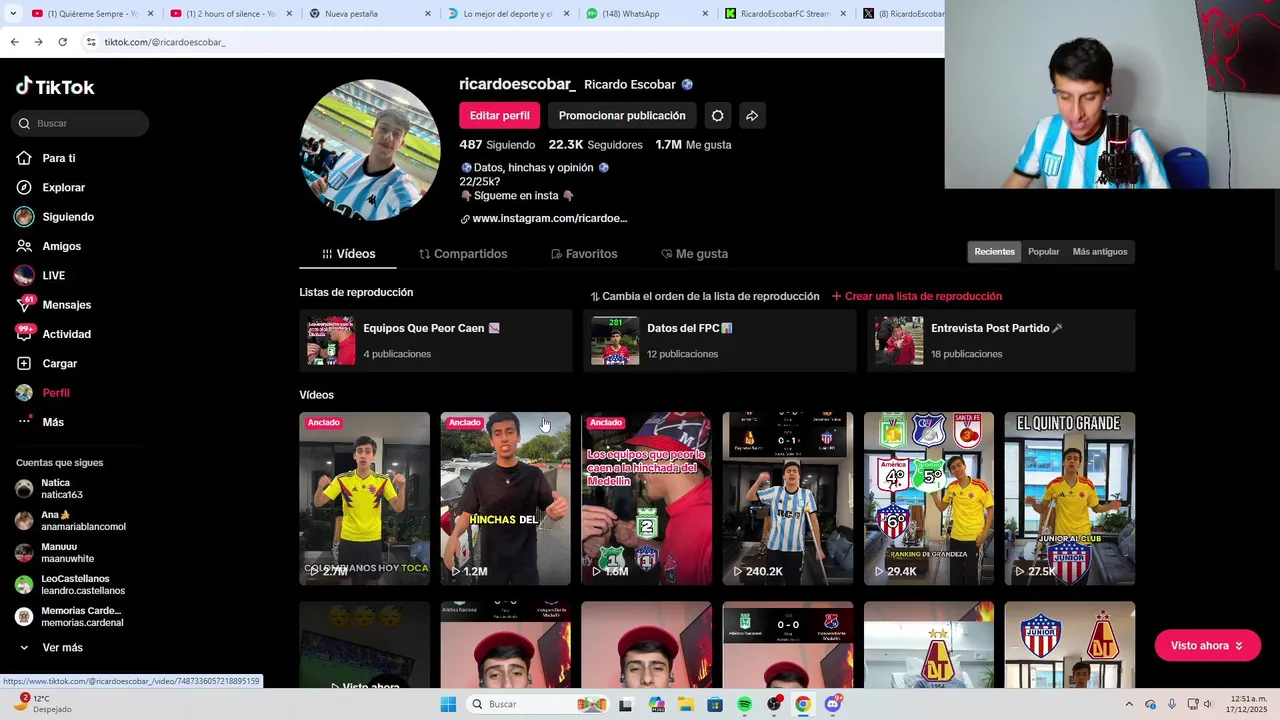Open followed account maanuwhite

pyautogui.click(x=70, y=553)
